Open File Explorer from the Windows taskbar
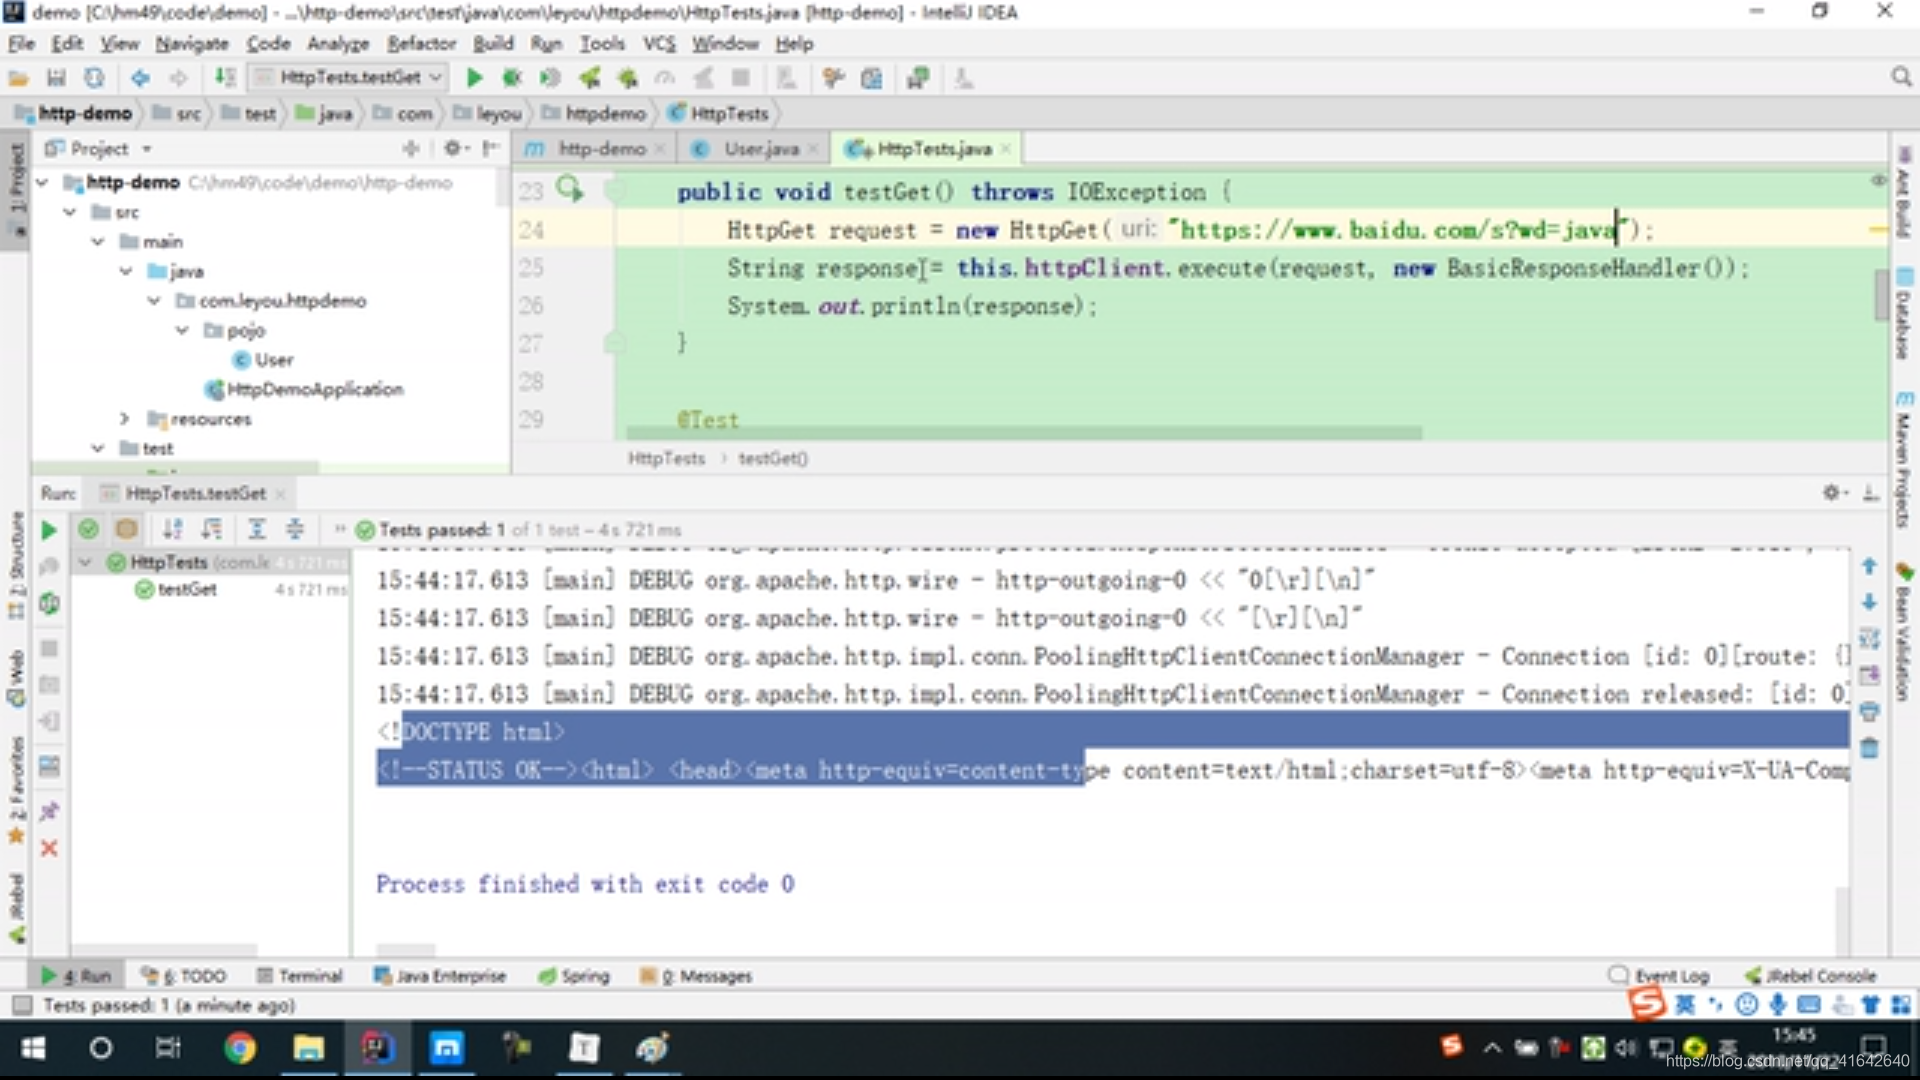The width and height of the screenshot is (1920, 1080). point(308,1048)
